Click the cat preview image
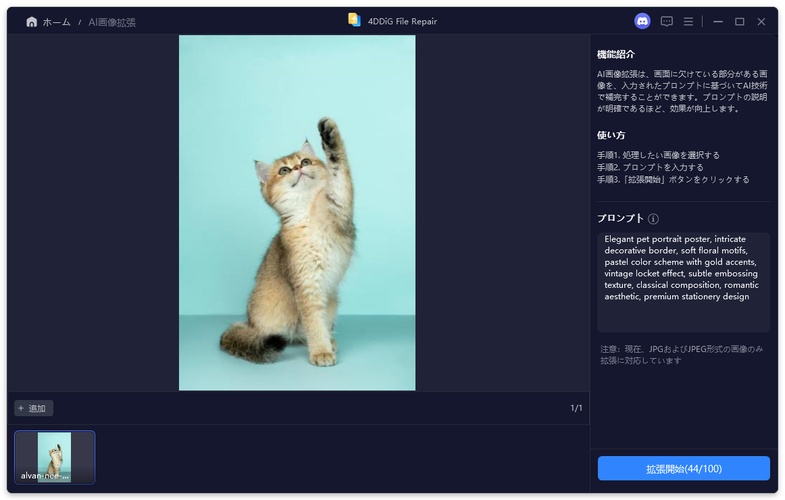The image size is (785, 500). (297, 213)
